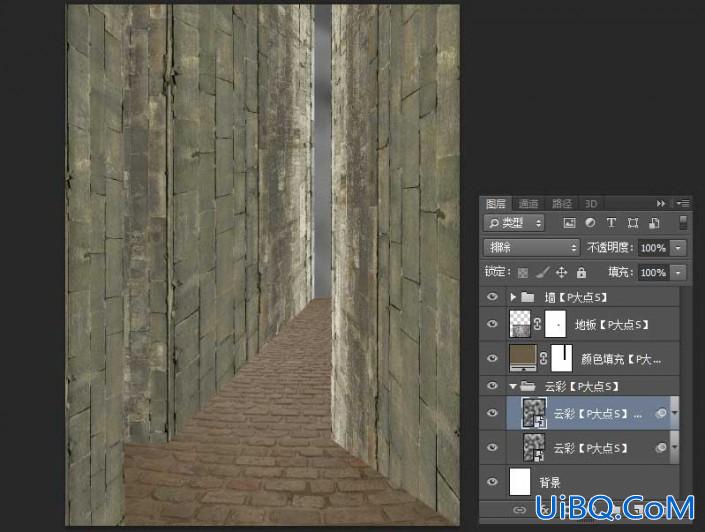Filter layers by type (T) icon

pos(611,223)
